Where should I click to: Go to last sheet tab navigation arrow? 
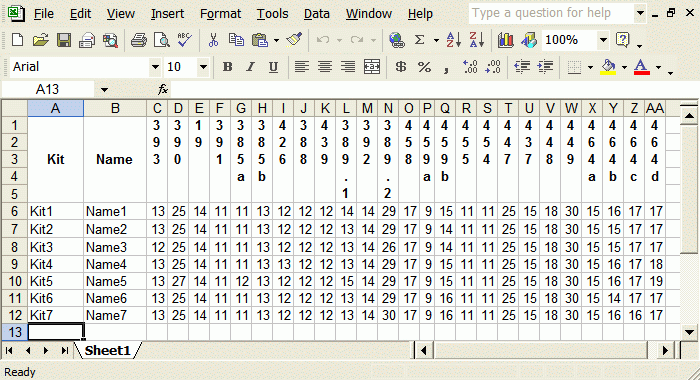(x=65, y=351)
